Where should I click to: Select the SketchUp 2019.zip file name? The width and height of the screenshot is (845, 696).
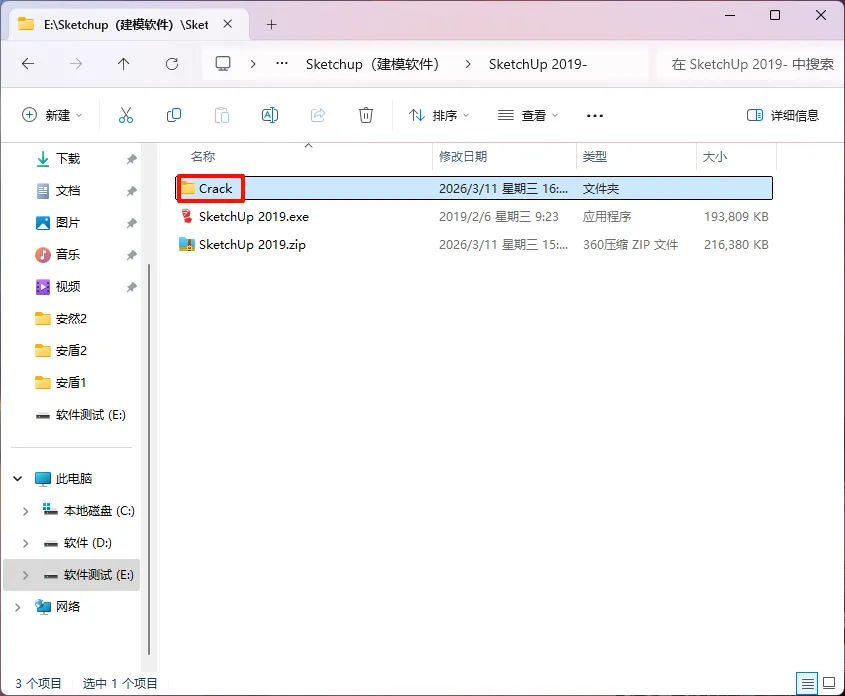[x=252, y=245]
